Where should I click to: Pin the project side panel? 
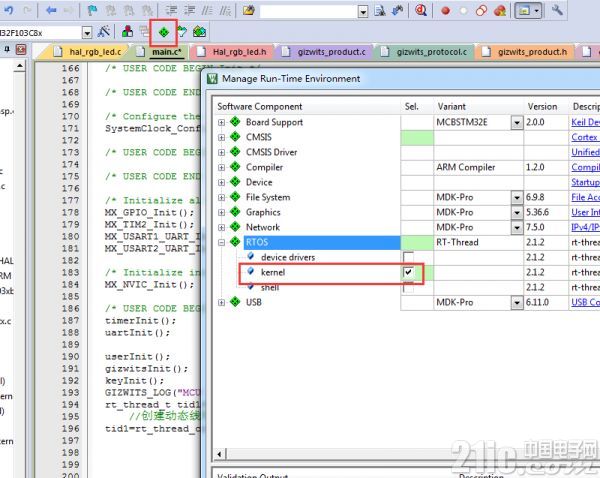click(x=7, y=49)
